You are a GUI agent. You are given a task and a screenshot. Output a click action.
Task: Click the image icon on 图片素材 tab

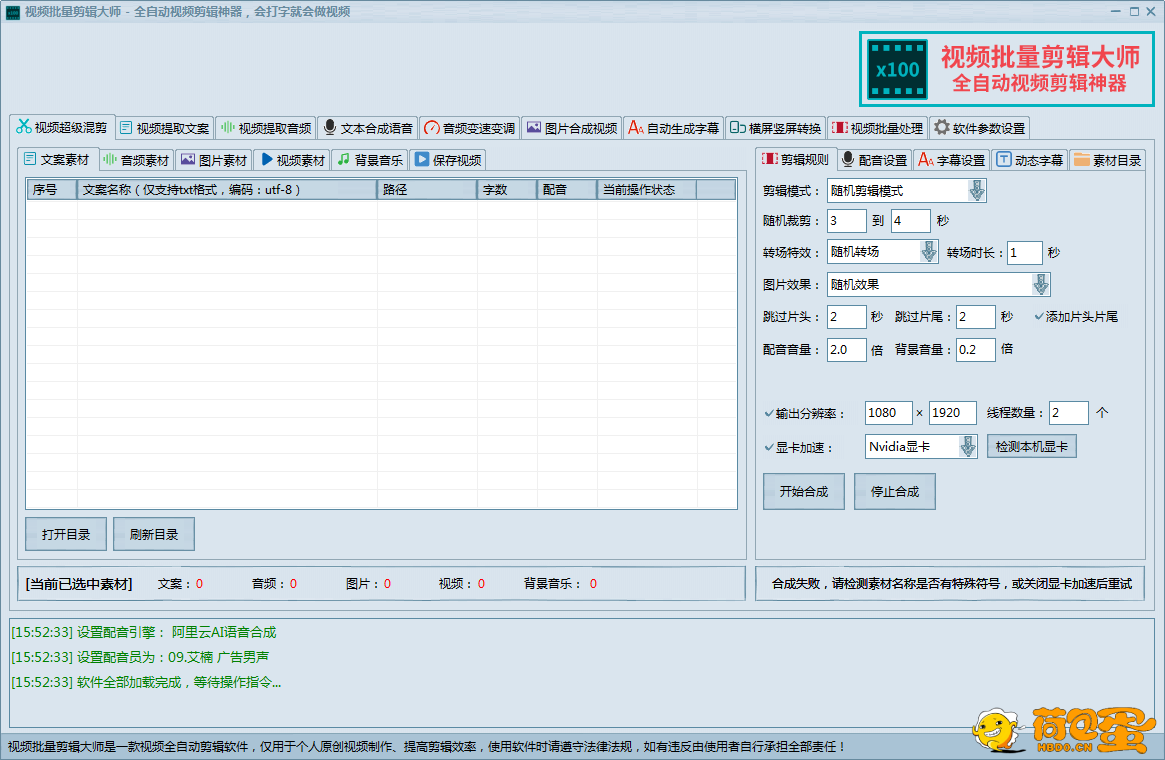pos(188,159)
